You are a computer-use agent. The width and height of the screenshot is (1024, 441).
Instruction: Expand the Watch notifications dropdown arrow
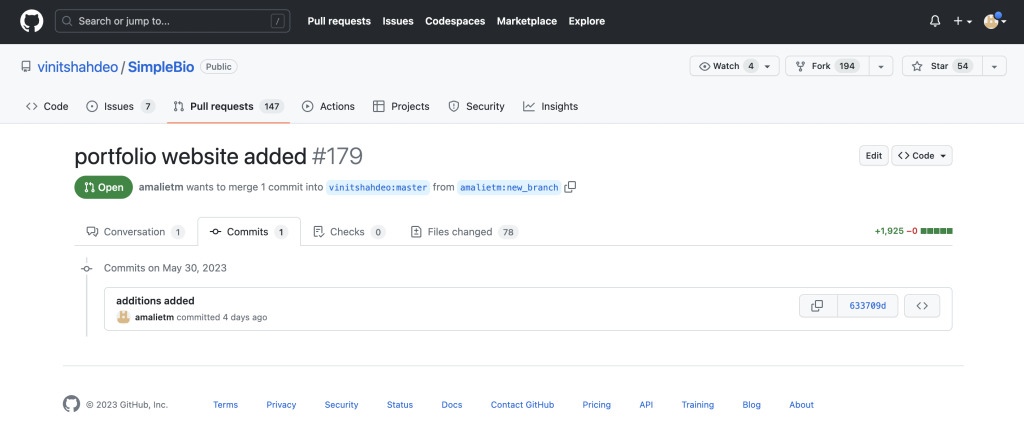pyautogui.click(x=769, y=66)
